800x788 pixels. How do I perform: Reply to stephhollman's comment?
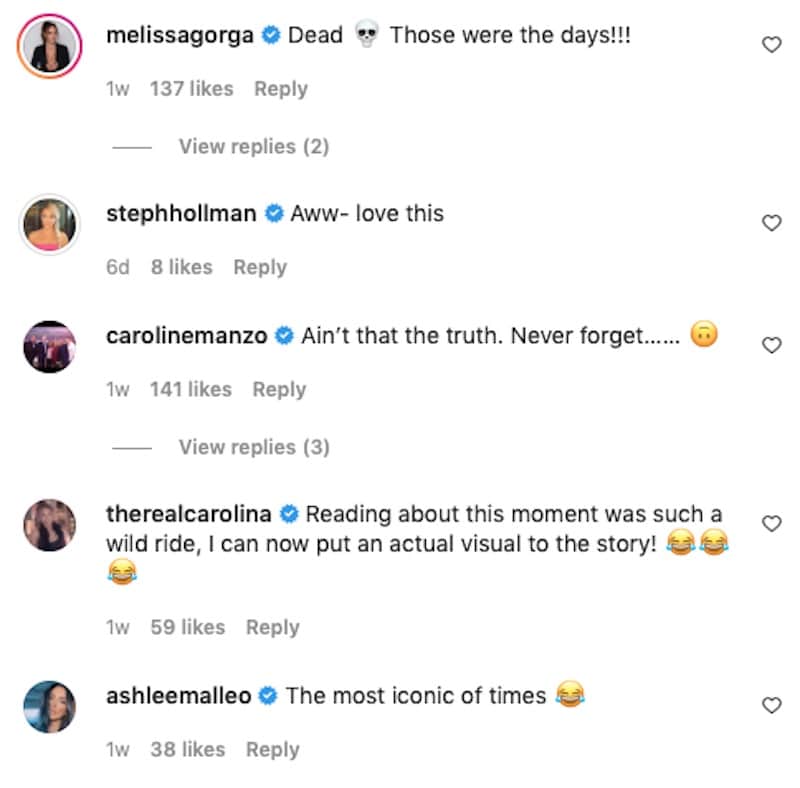(260, 267)
